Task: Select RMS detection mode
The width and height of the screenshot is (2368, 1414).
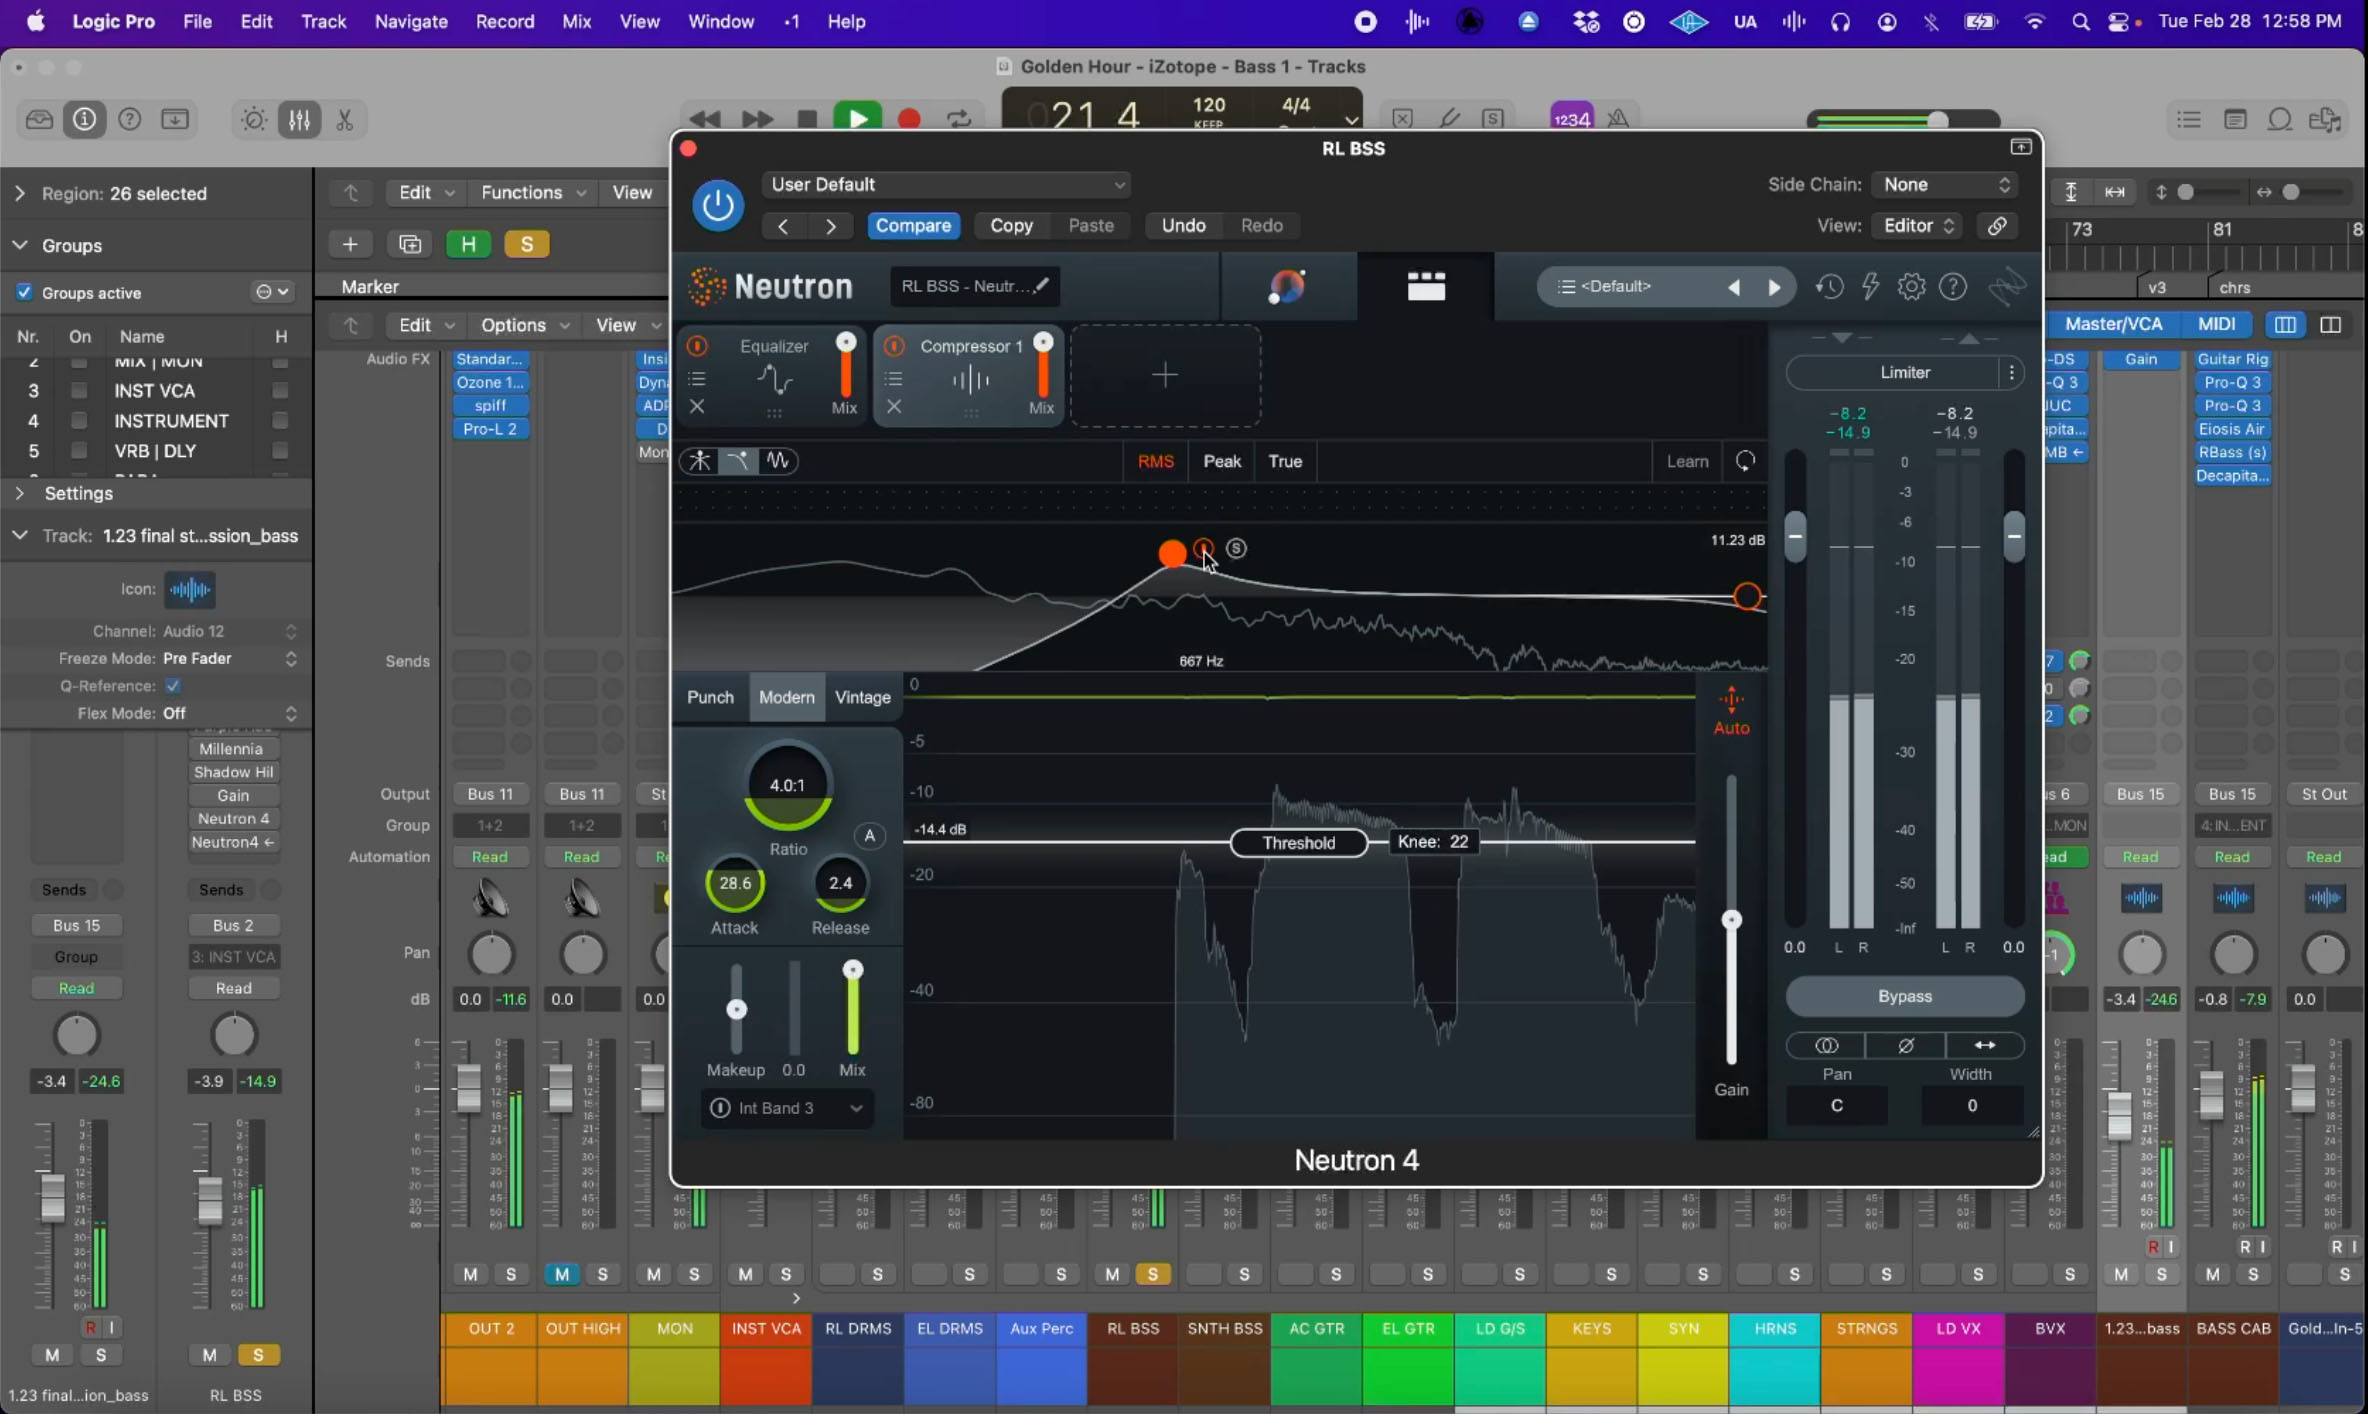Action: (x=1155, y=461)
